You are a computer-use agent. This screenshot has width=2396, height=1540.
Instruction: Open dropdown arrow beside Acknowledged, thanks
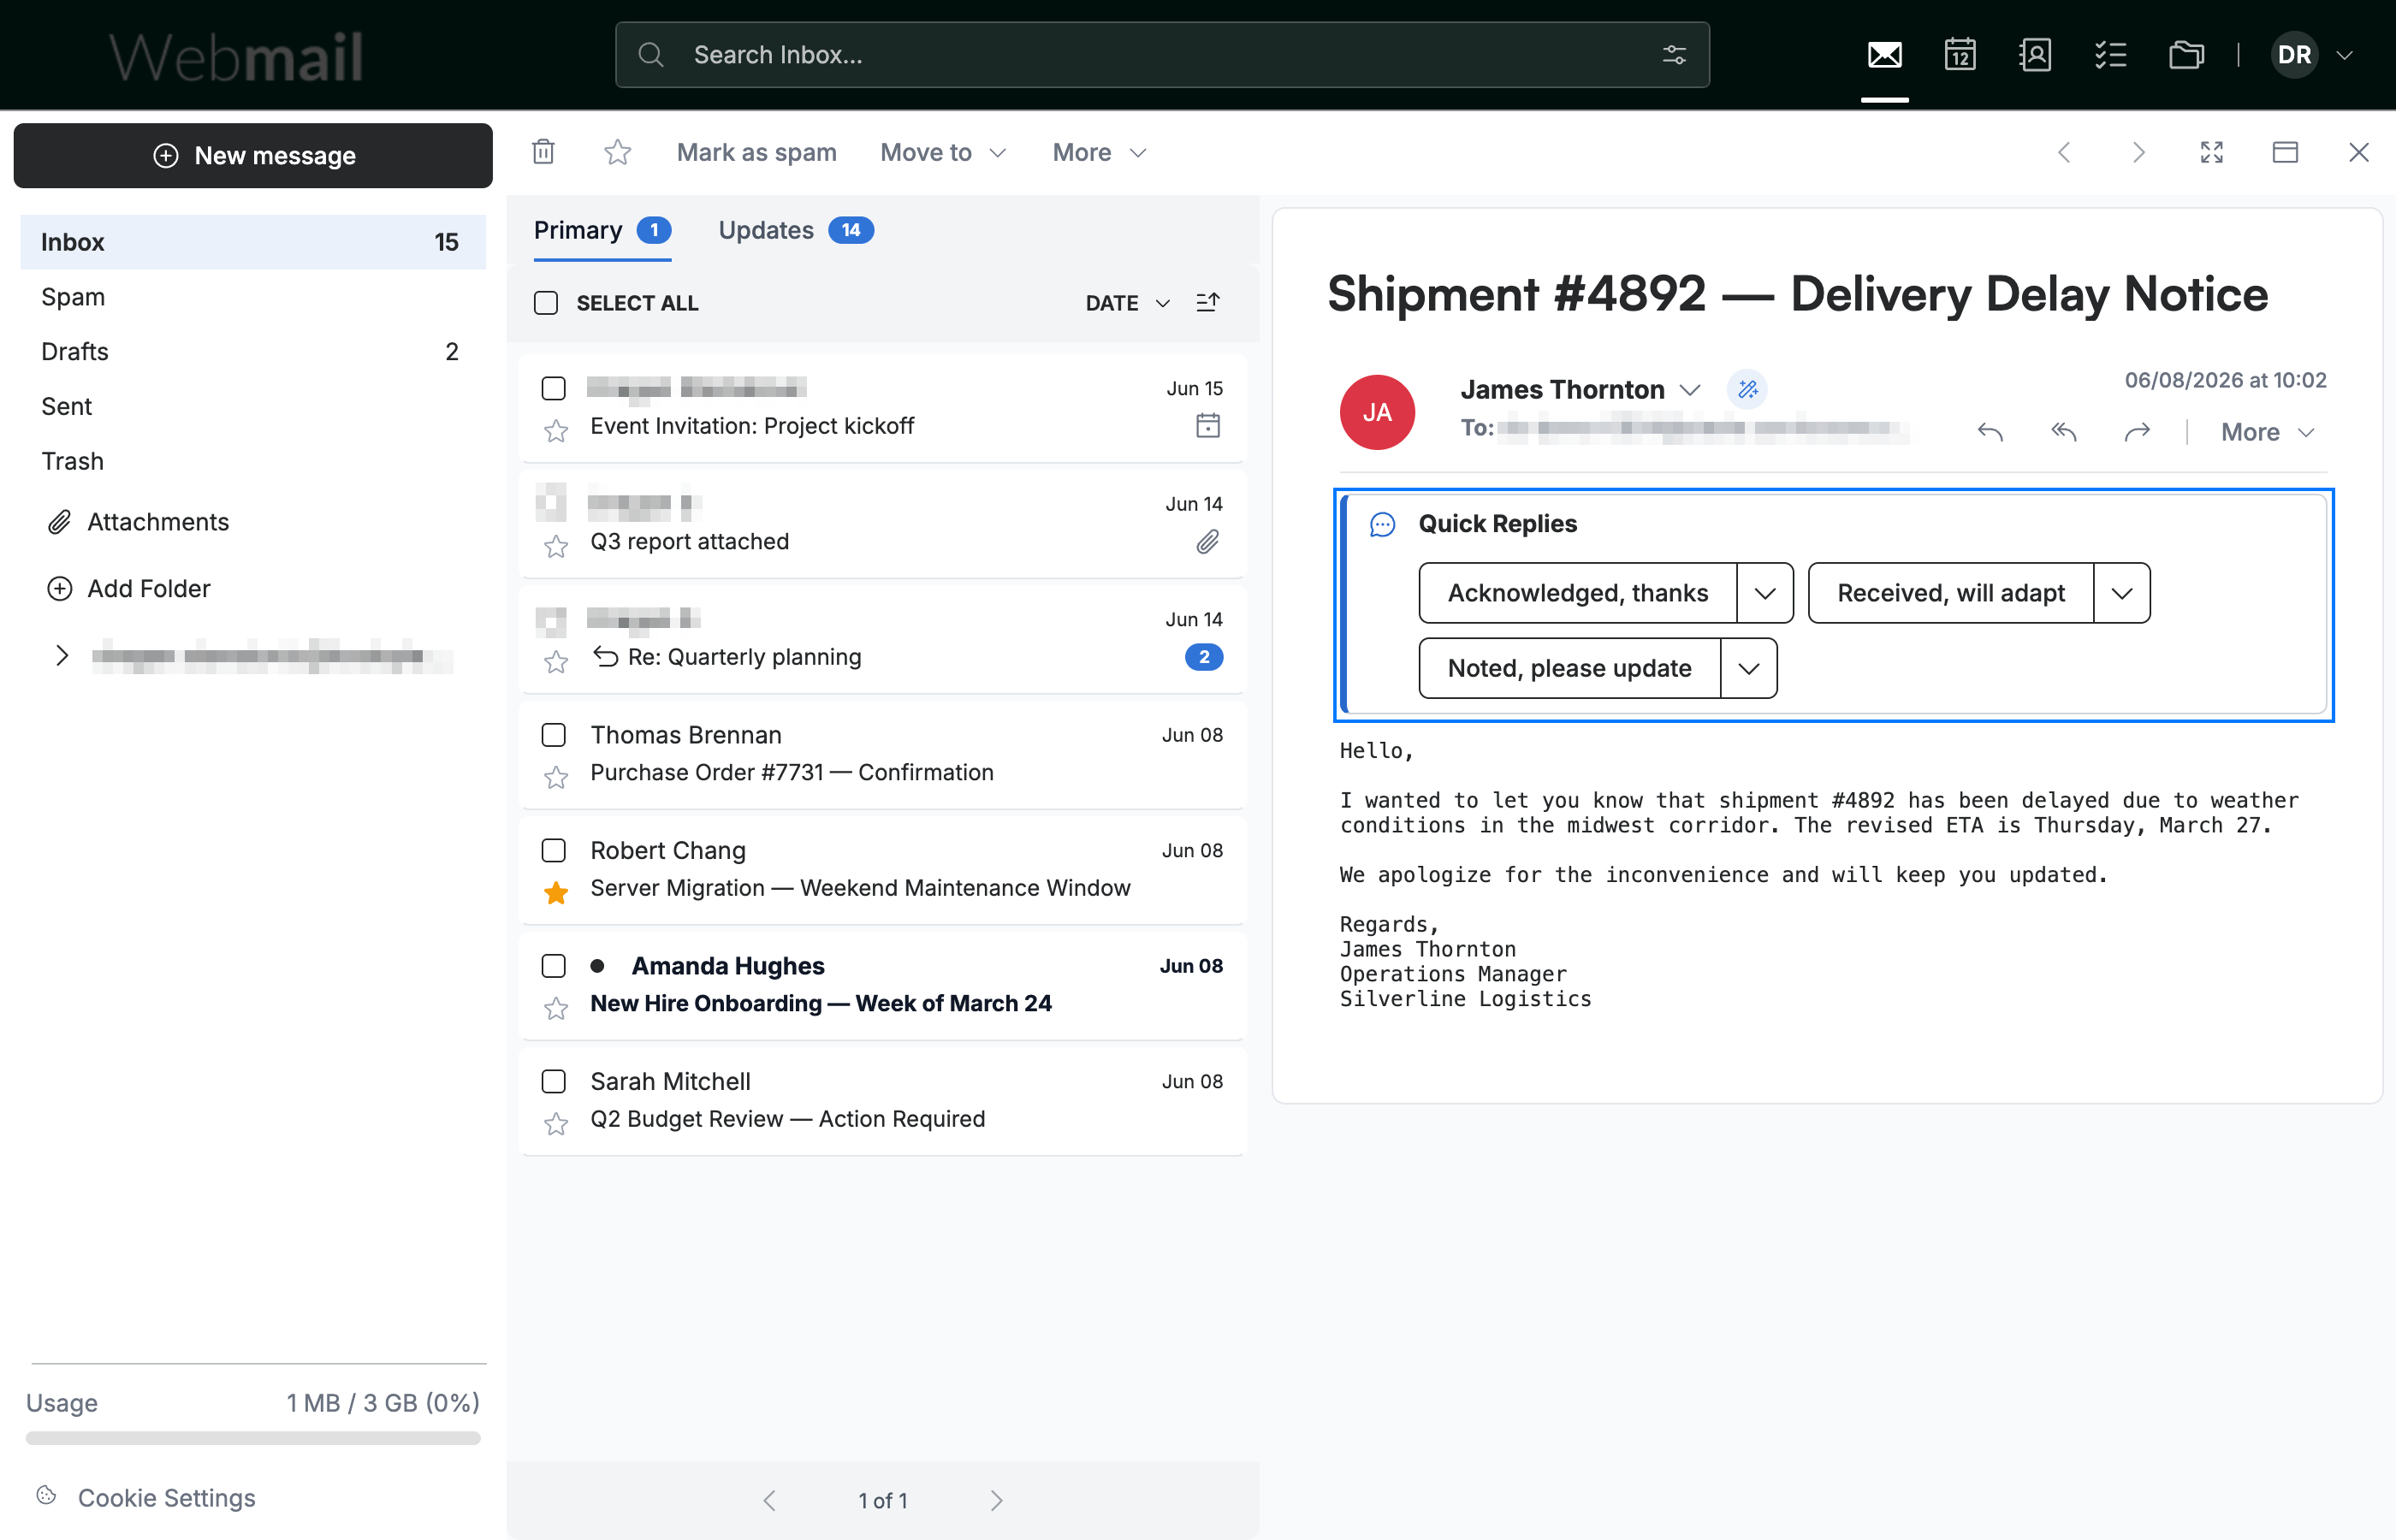click(x=1765, y=593)
